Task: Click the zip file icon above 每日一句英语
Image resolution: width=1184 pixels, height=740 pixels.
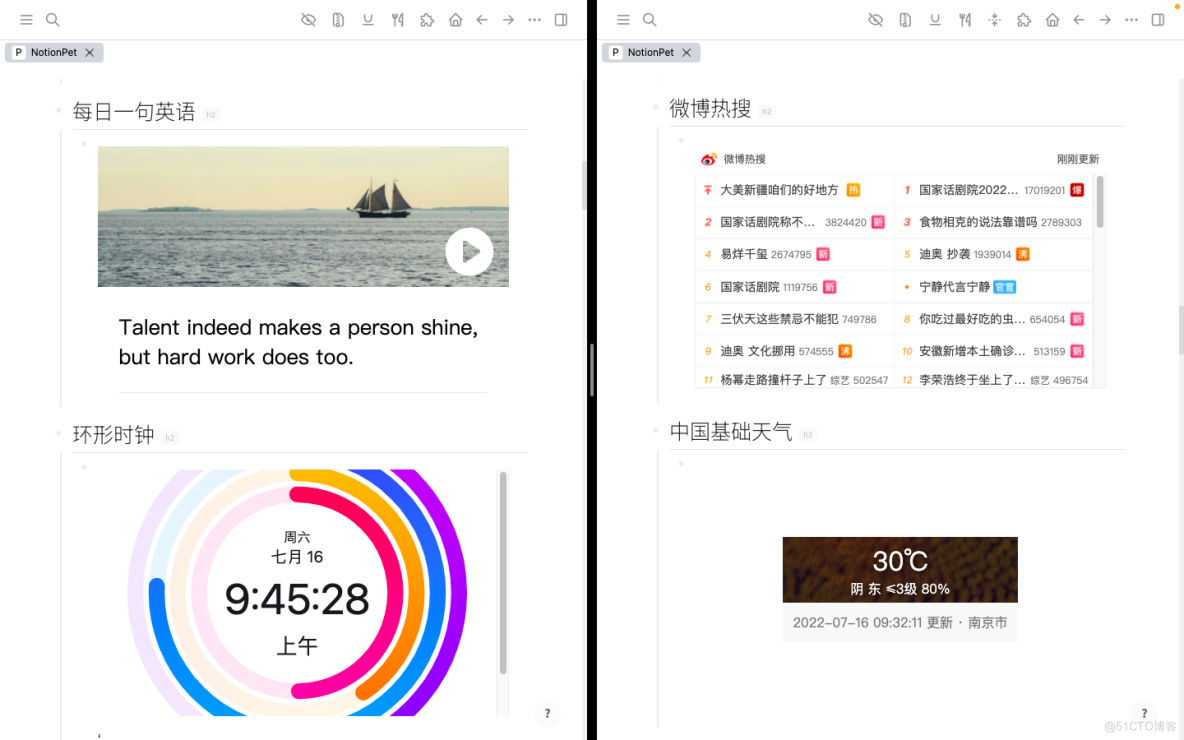Action: 338,20
